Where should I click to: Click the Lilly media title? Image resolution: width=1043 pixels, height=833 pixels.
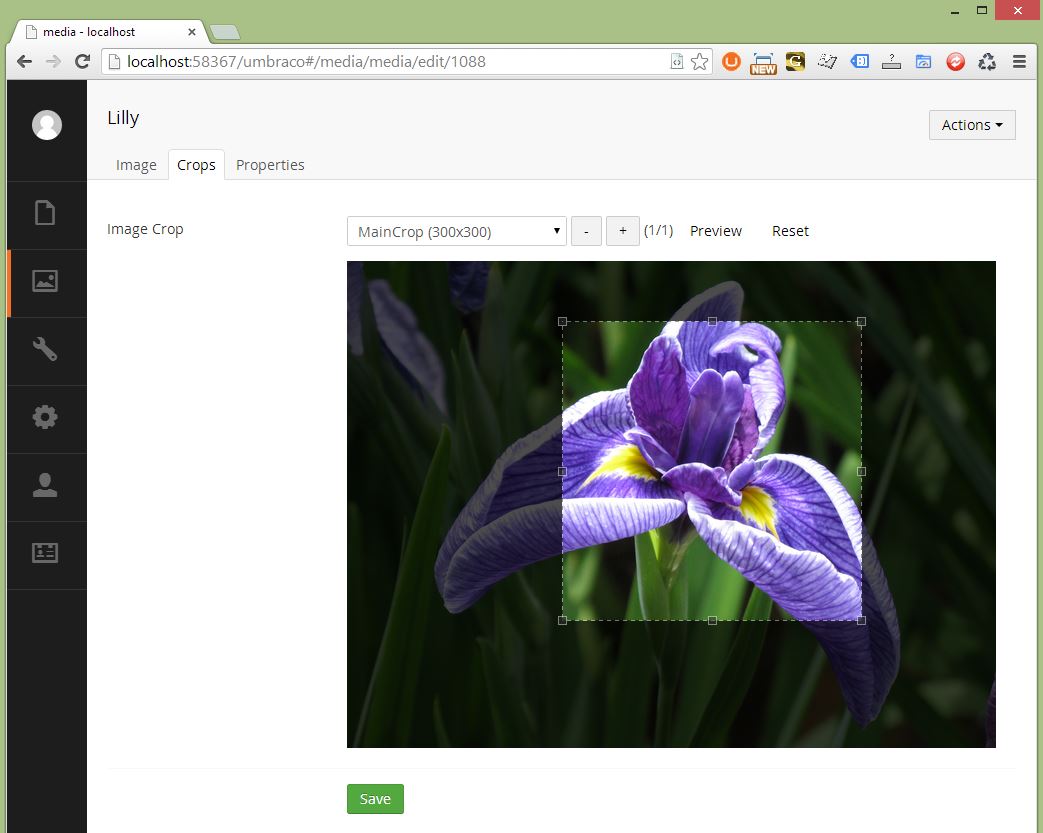123,118
